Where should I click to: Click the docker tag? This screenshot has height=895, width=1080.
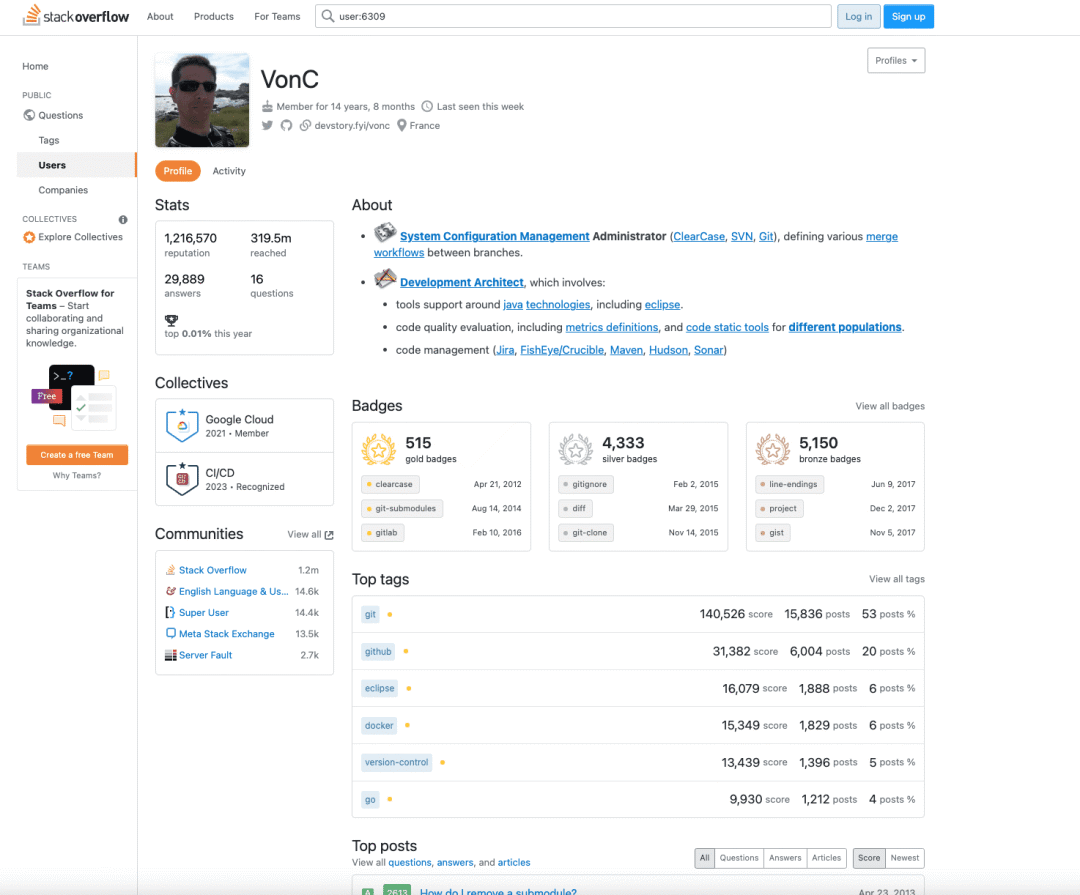(379, 726)
